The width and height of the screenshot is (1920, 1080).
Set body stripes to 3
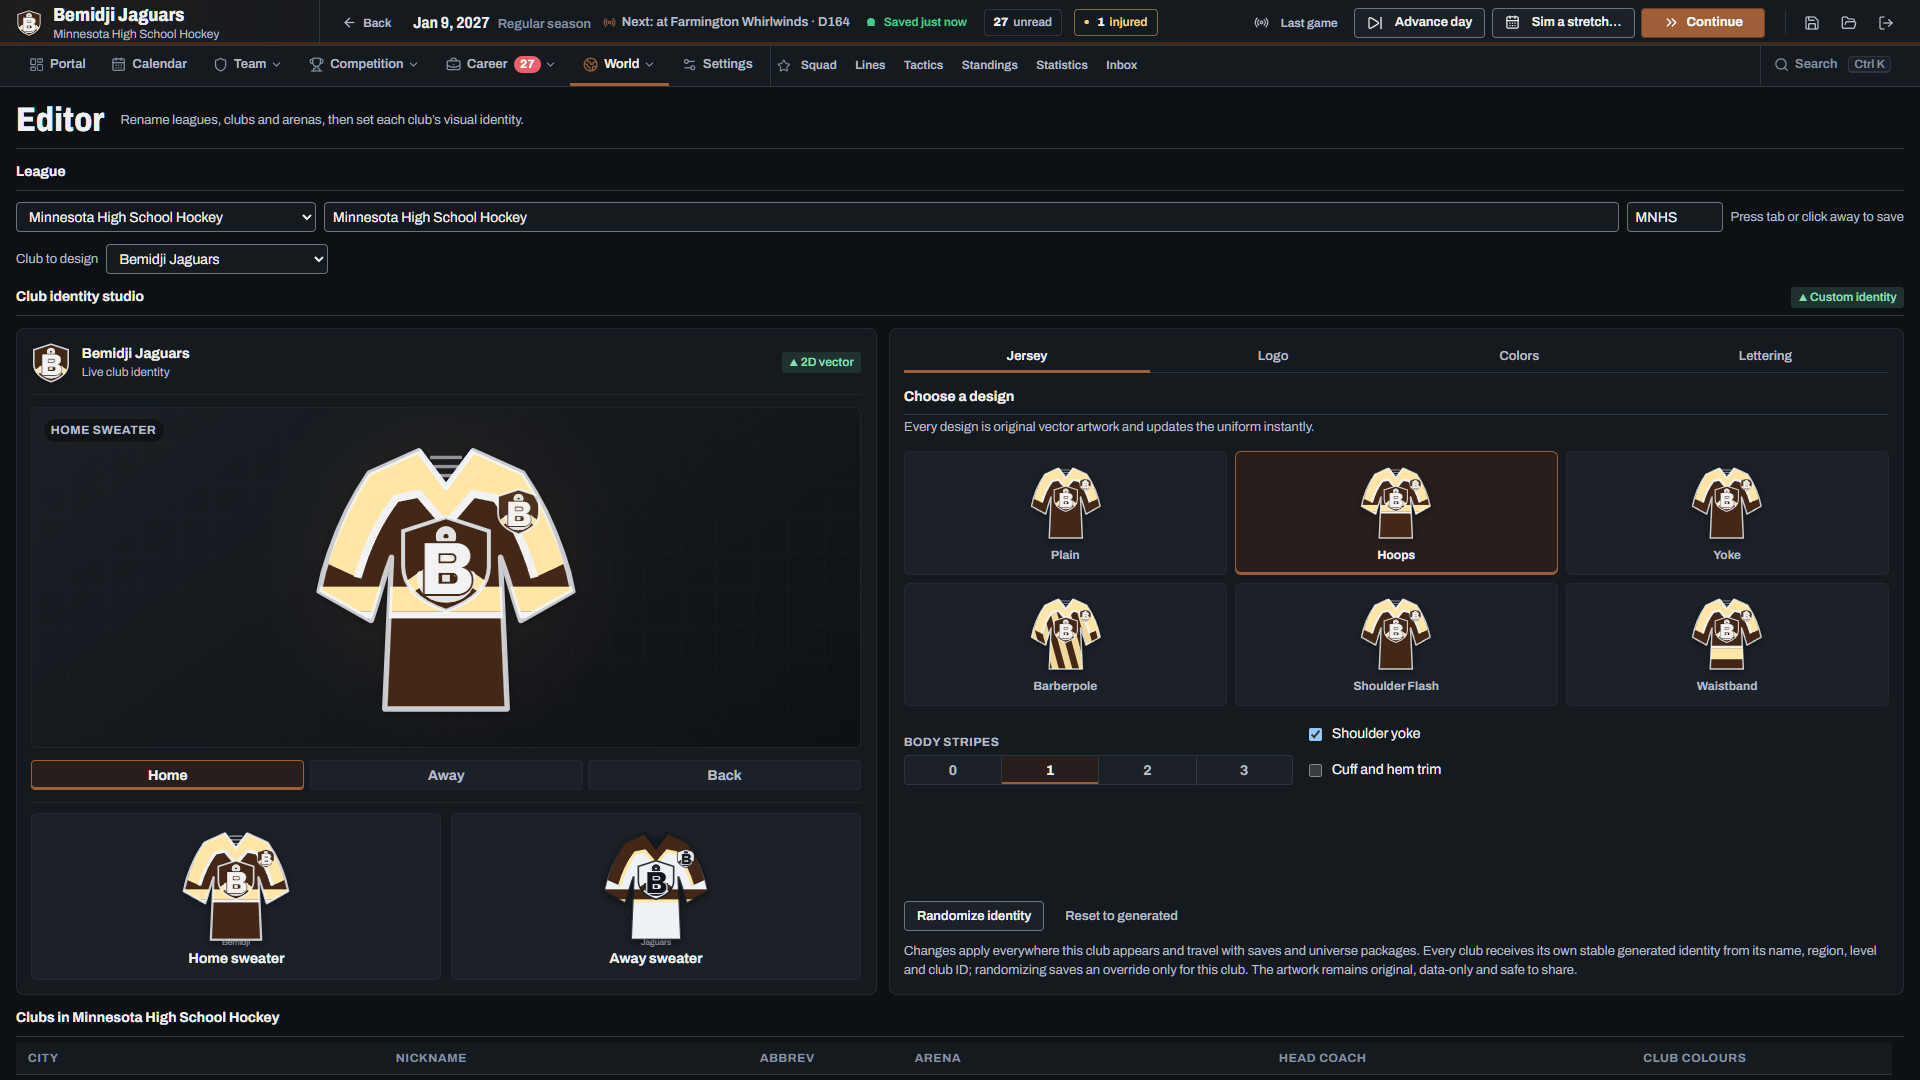[1244, 770]
